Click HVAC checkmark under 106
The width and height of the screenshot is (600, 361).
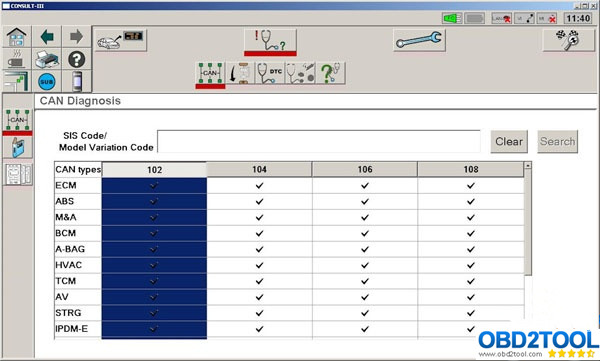click(365, 265)
